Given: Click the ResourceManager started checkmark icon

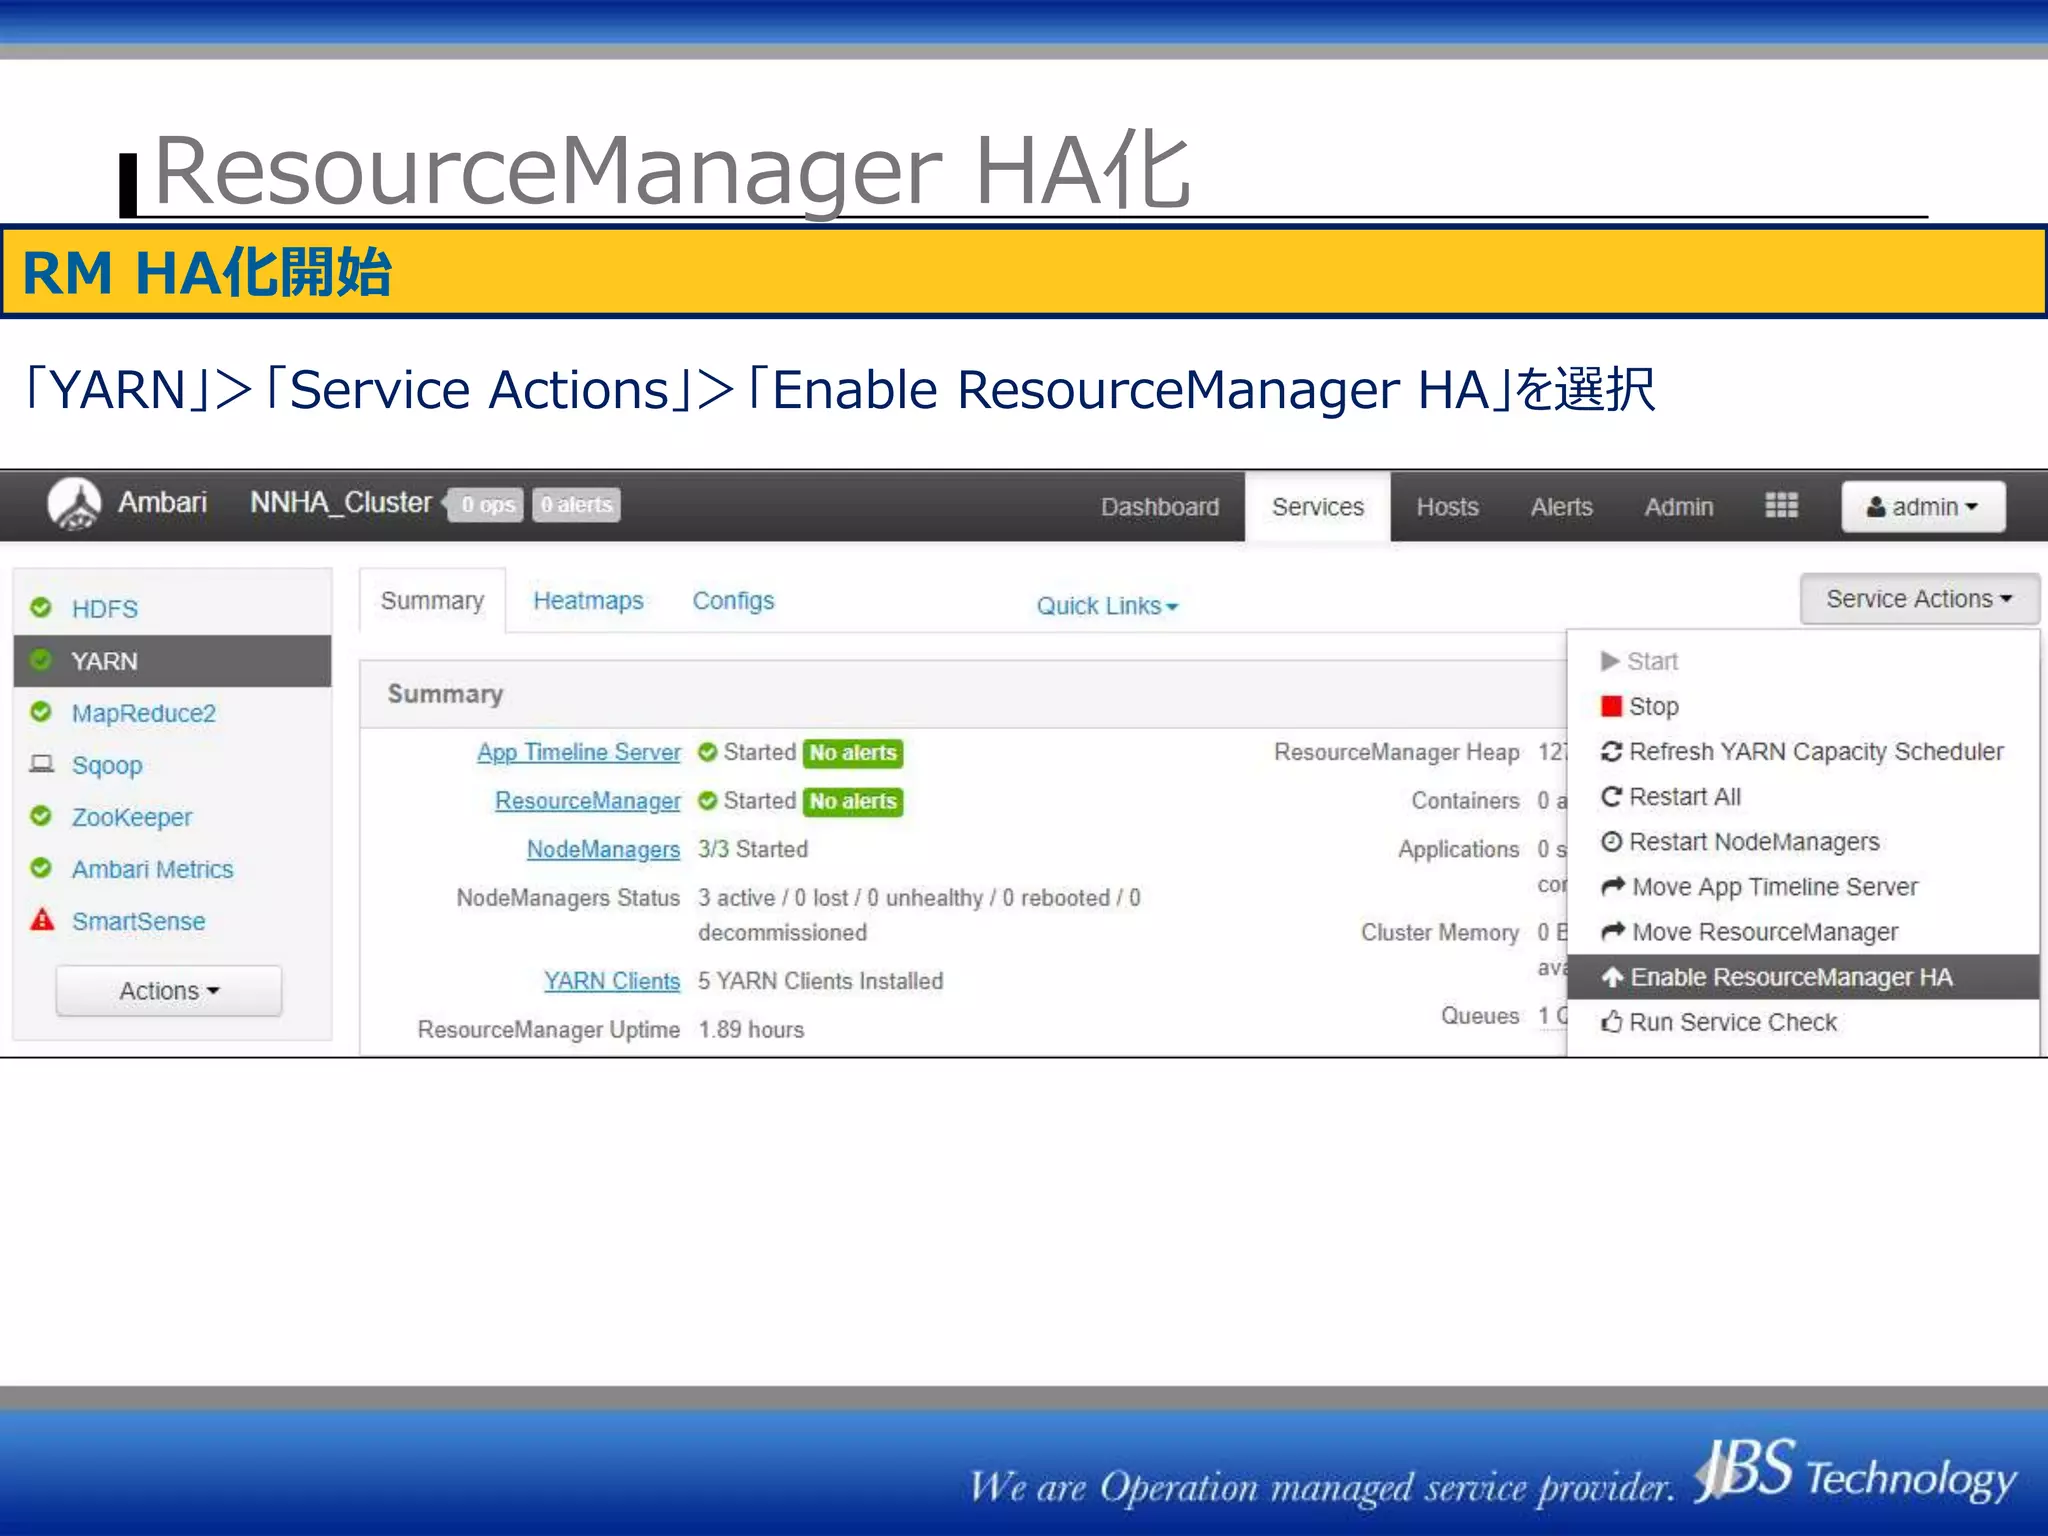Looking at the screenshot, I should [708, 801].
